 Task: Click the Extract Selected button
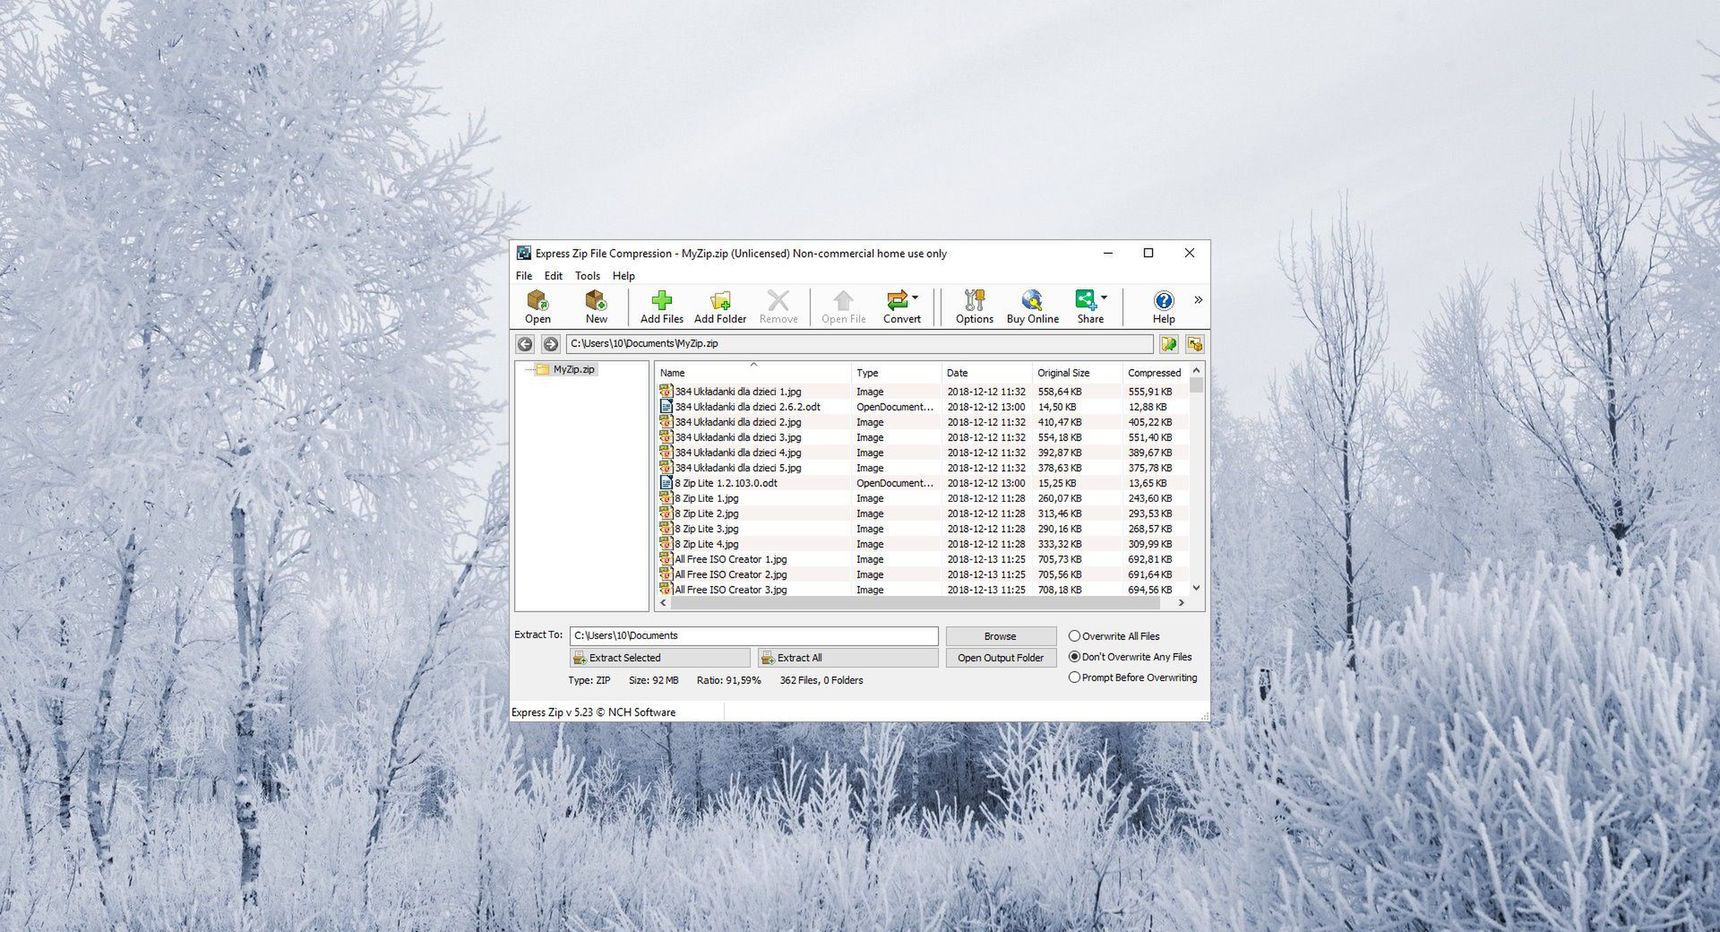(x=660, y=658)
